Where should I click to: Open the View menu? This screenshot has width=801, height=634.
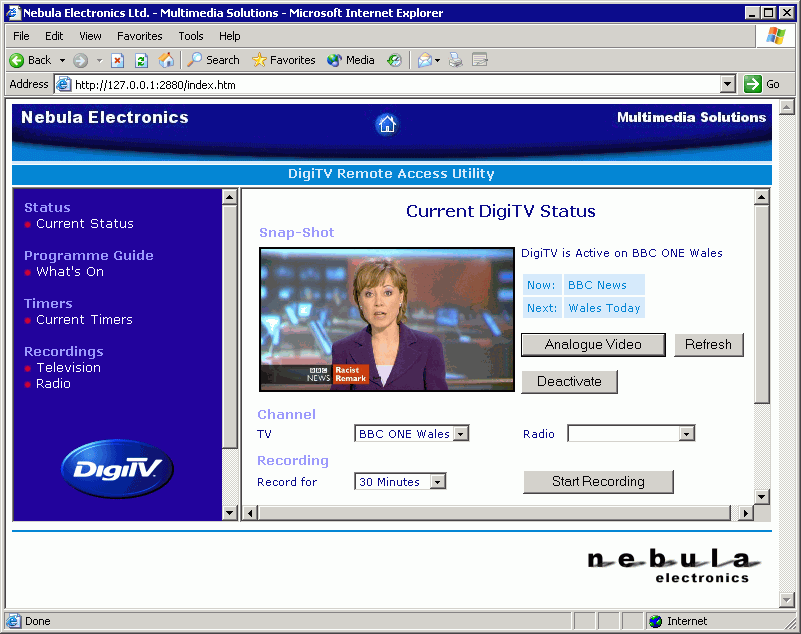coord(90,36)
